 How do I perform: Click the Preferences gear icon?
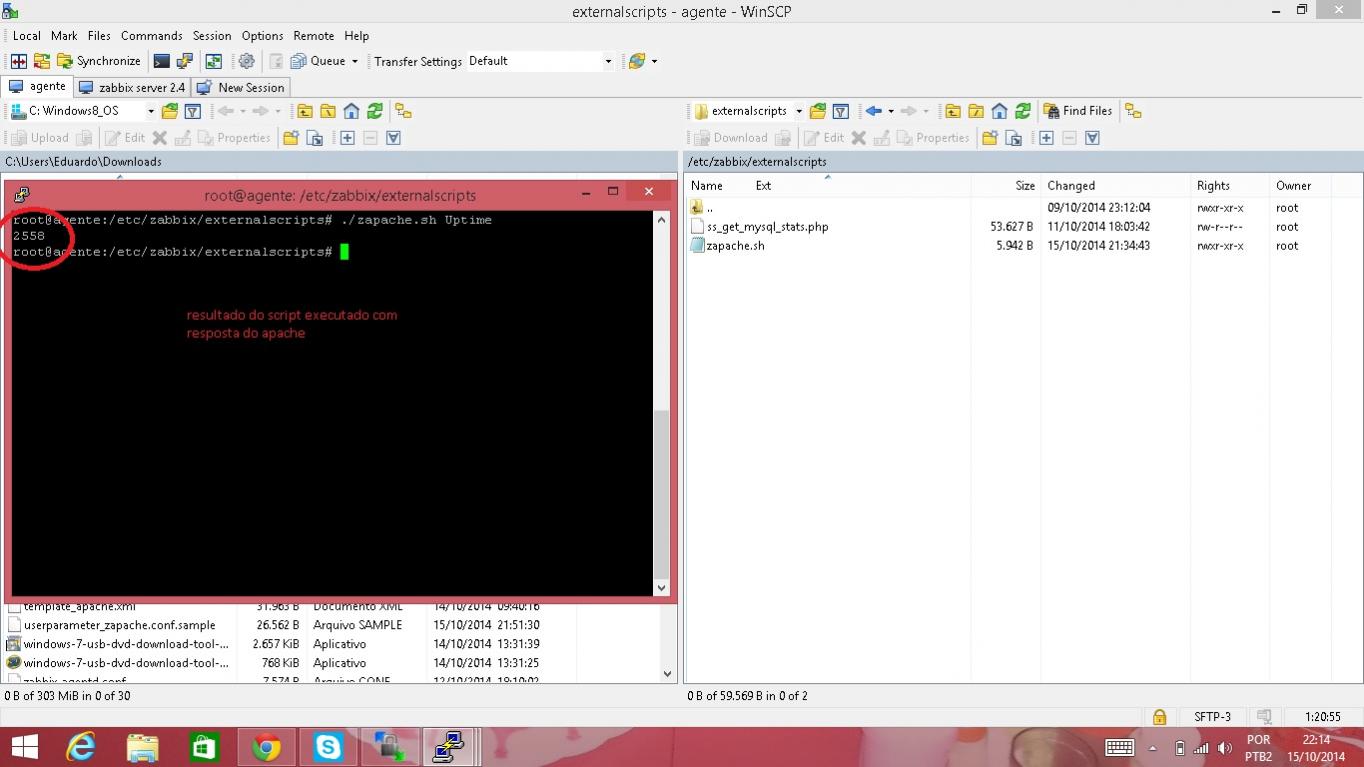point(246,61)
